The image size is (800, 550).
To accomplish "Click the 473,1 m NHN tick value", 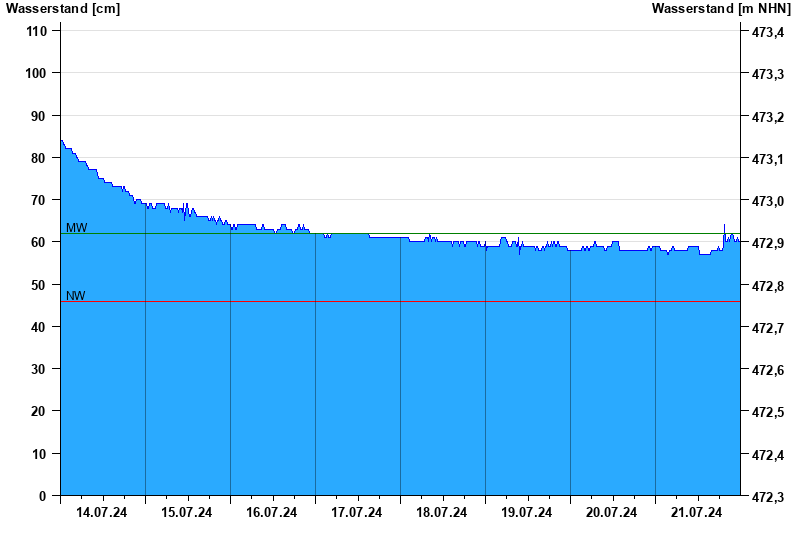I will (x=768, y=159).
